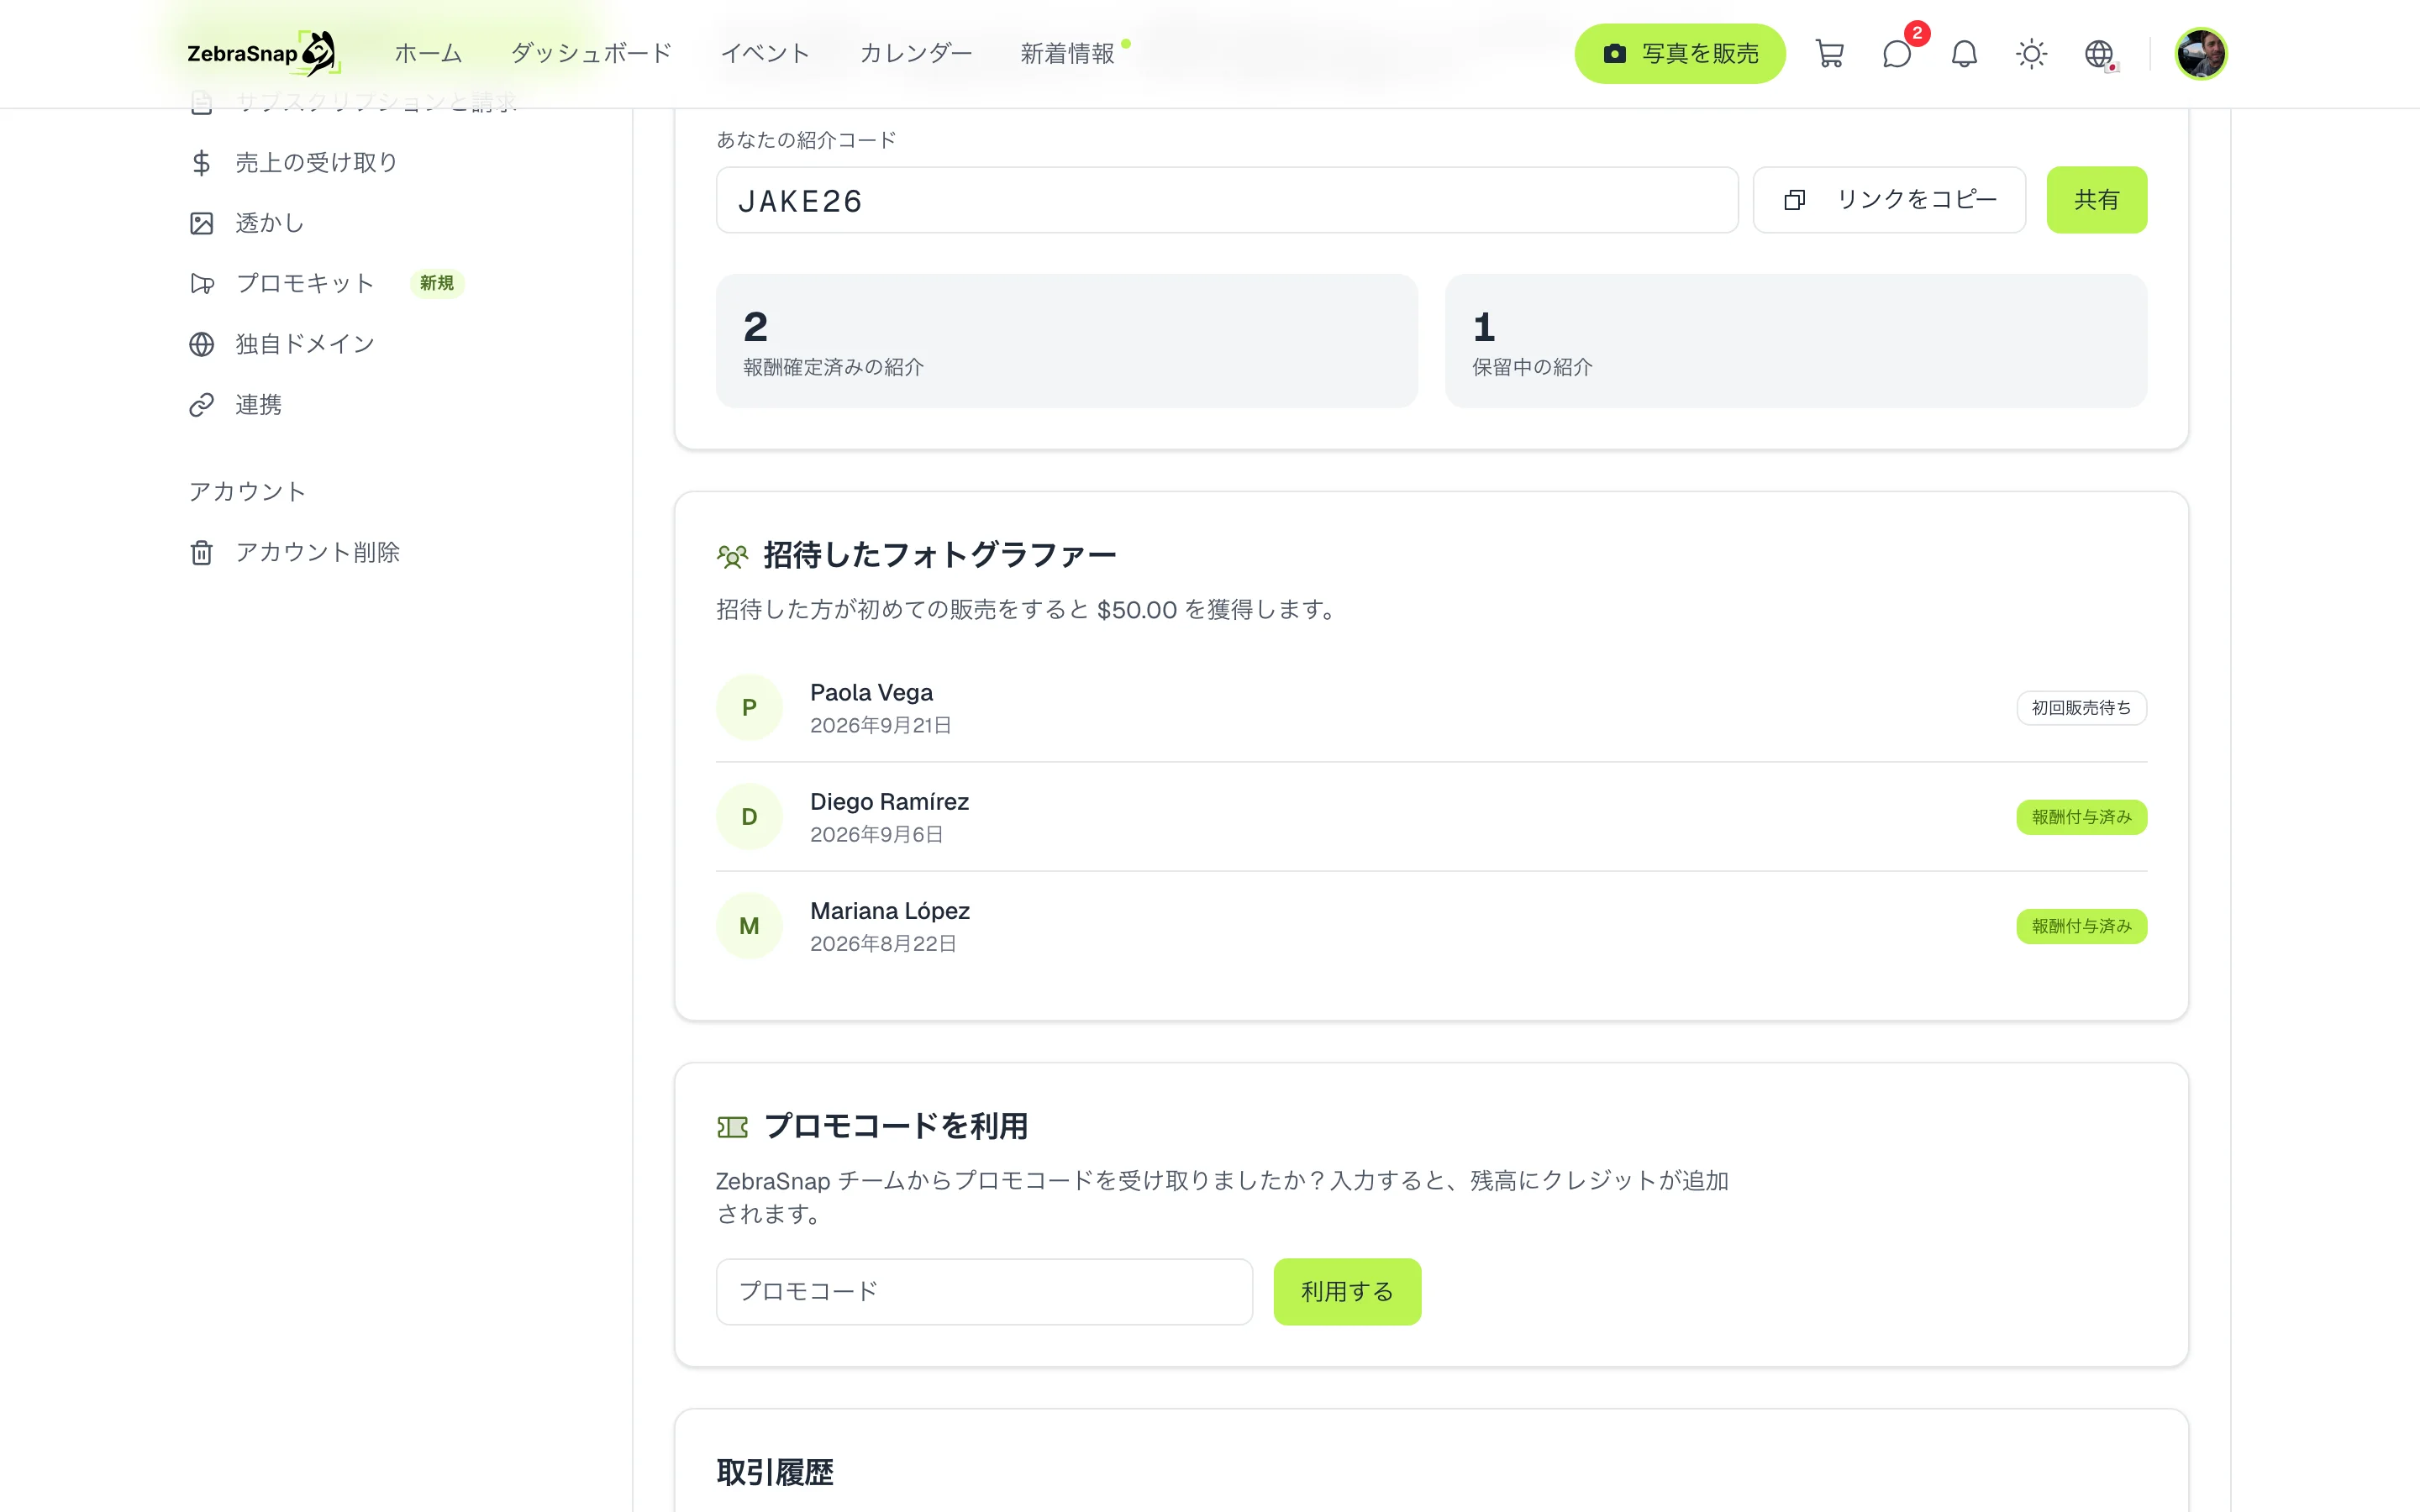
Task: Go to the ホーム menu item
Action: coord(428,54)
